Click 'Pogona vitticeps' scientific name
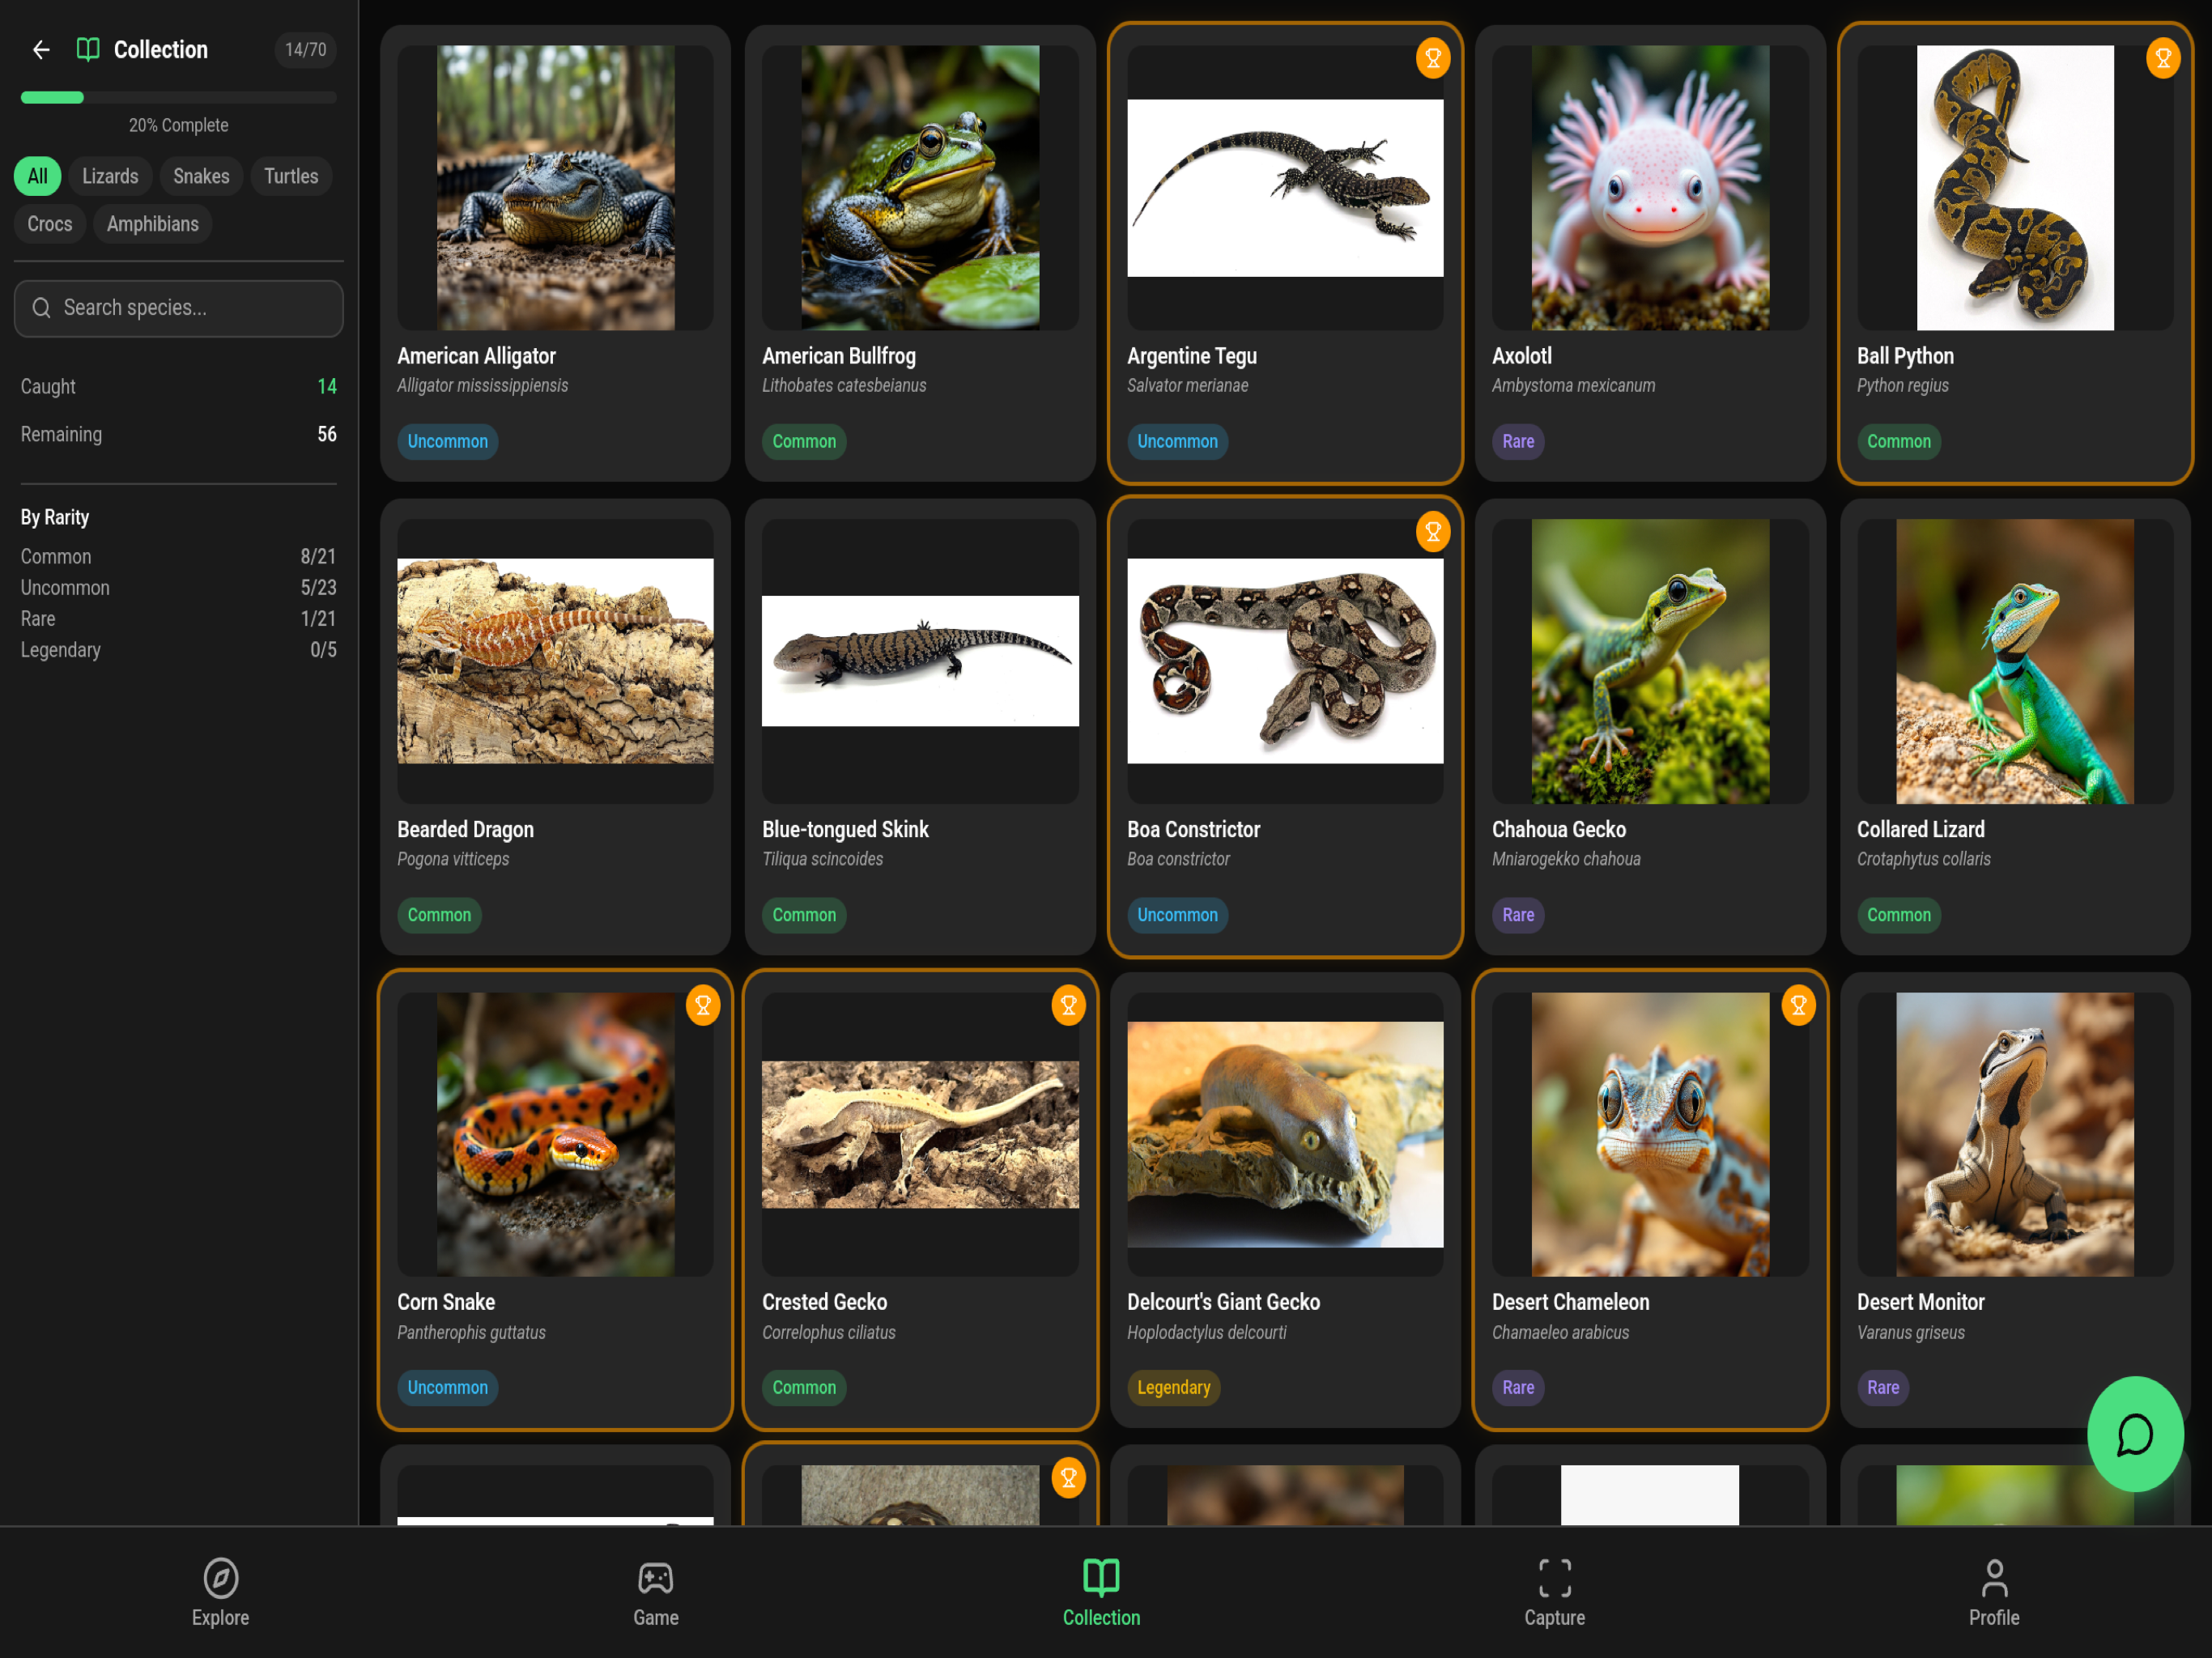 [x=453, y=859]
